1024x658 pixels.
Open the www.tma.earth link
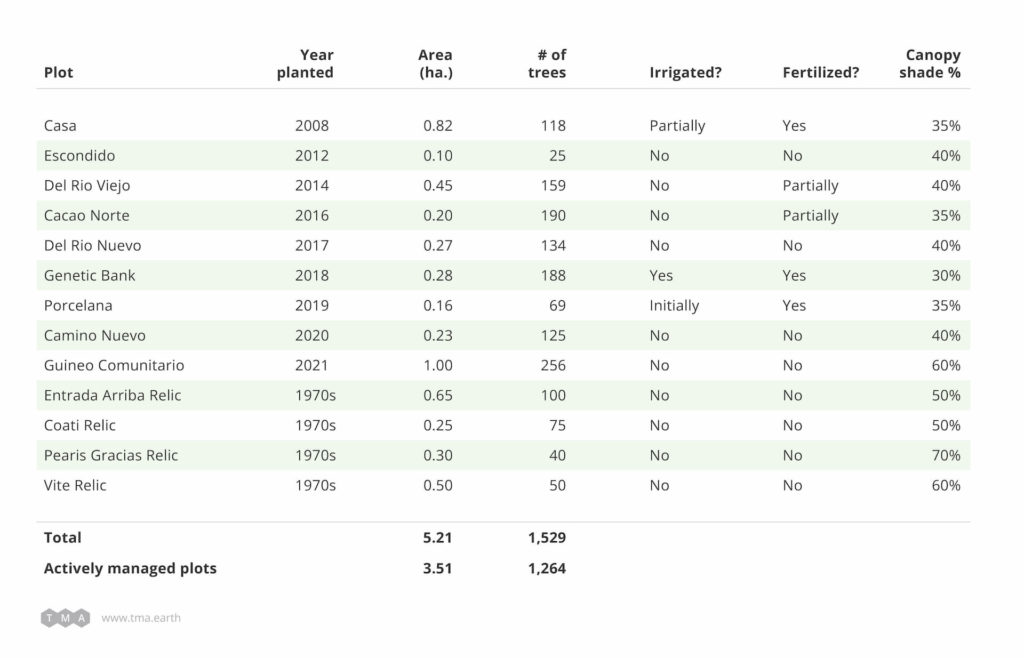(x=141, y=618)
